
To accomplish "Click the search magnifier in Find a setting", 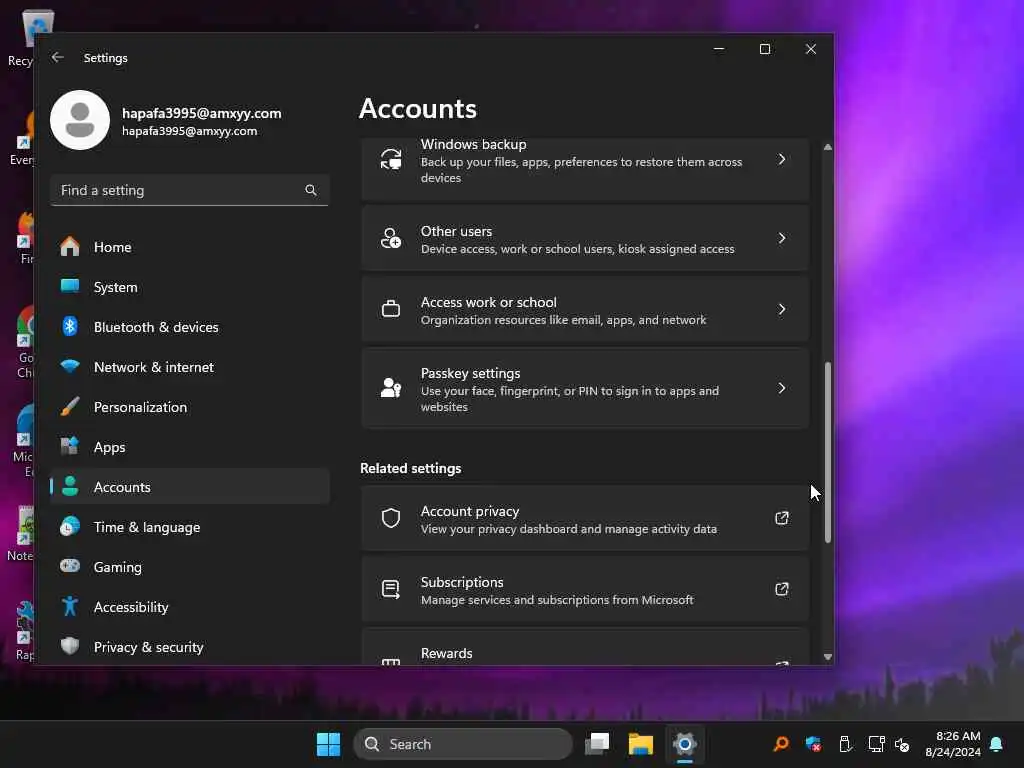I will point(311,190).
